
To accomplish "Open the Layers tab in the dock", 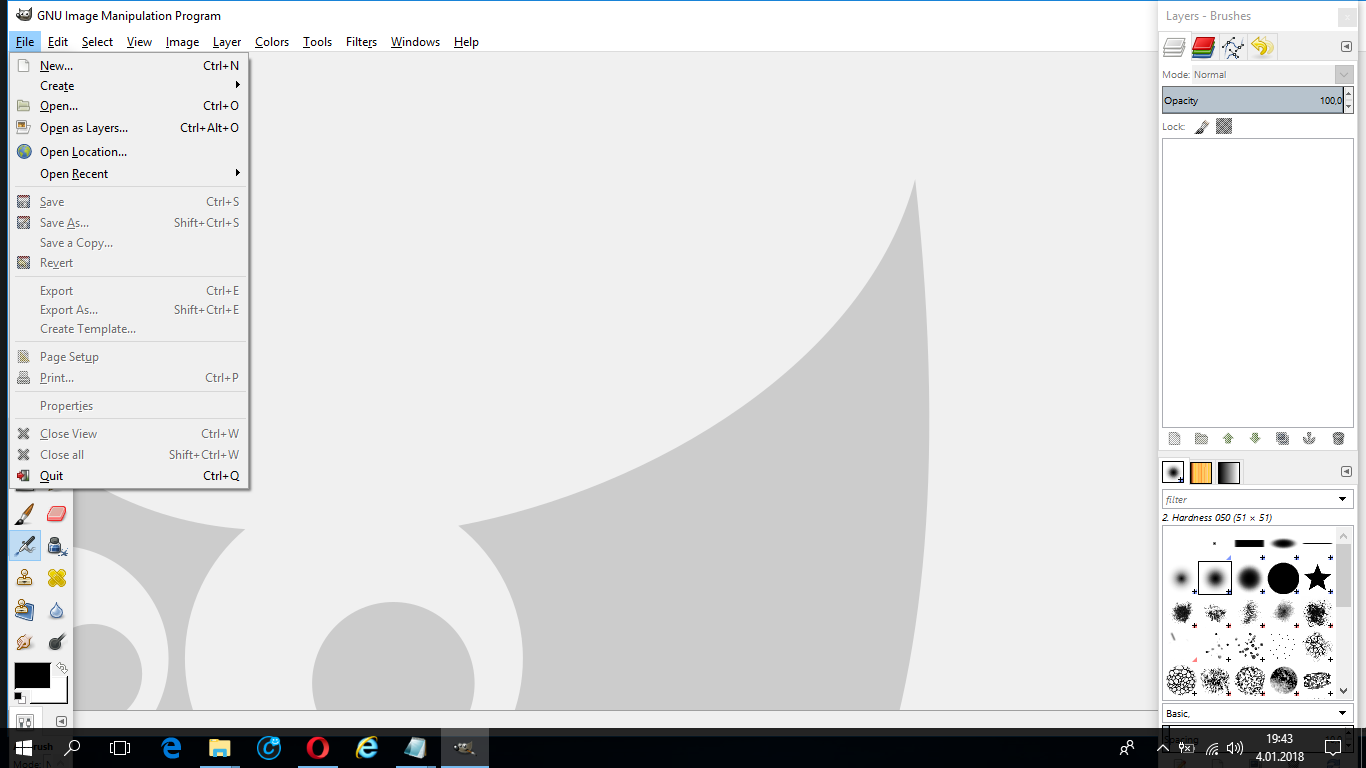I will tap(1175, 47).
